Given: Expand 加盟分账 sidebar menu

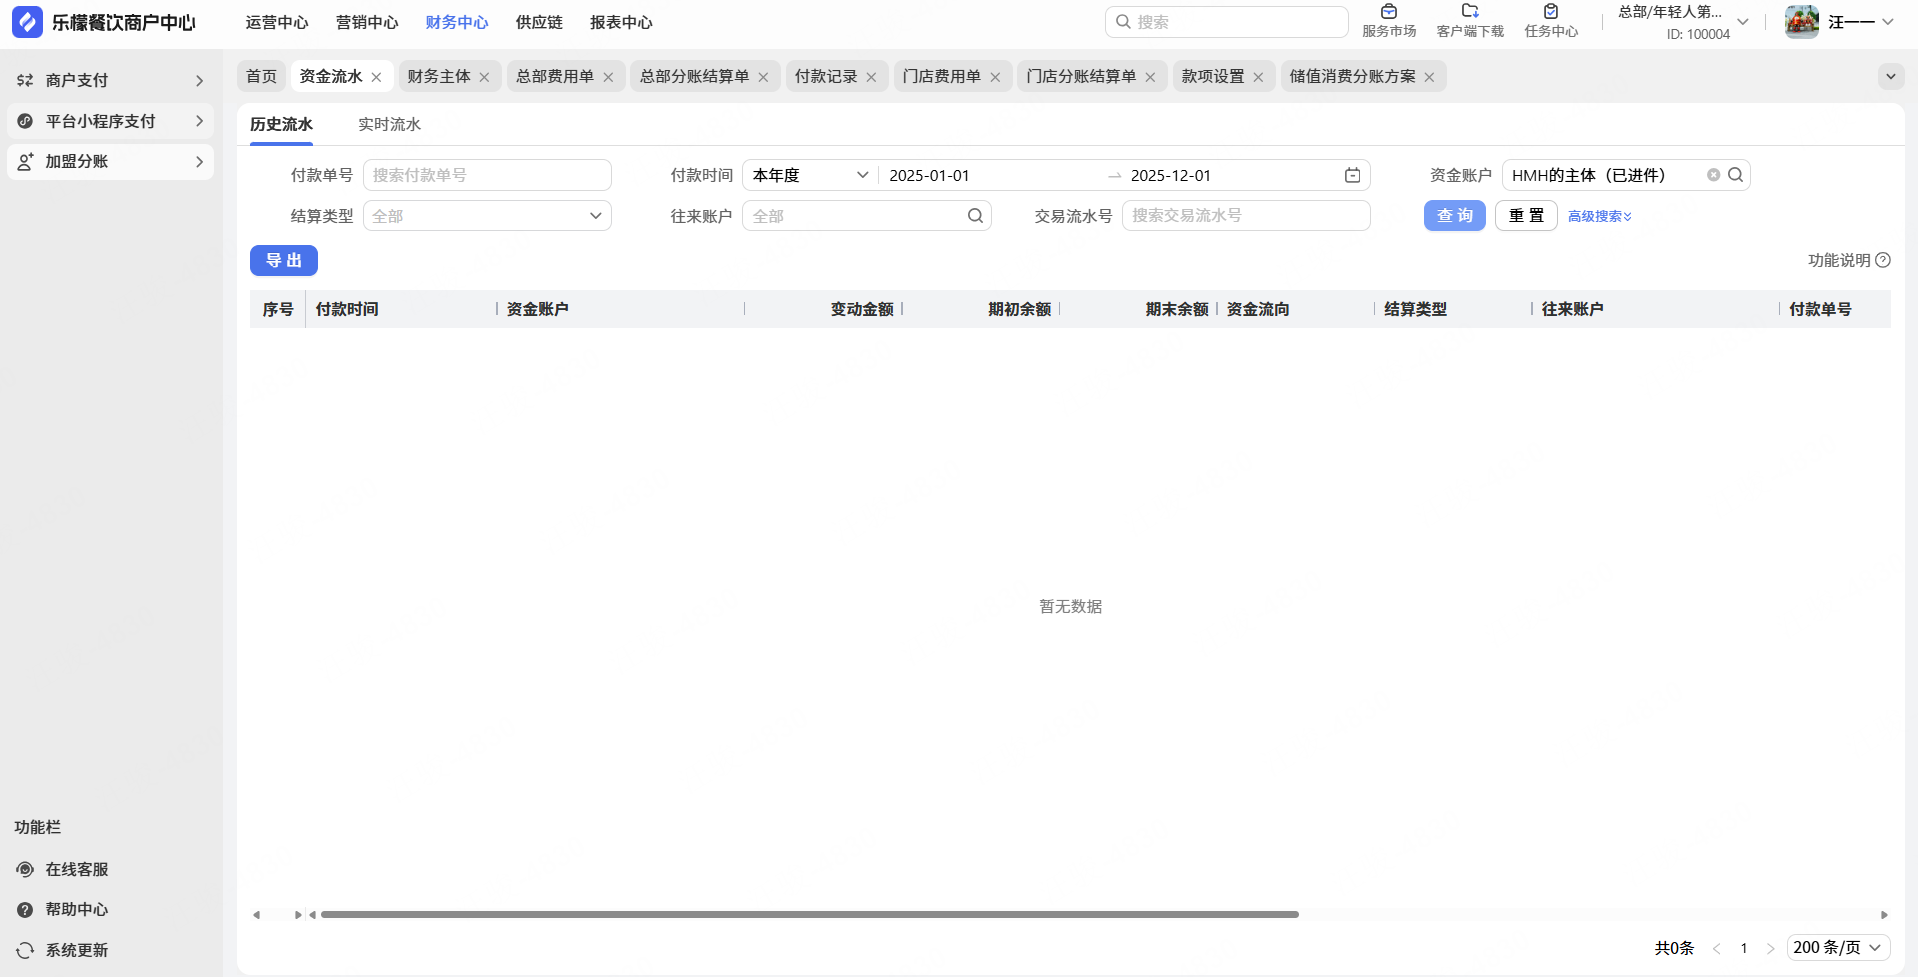Looking at the screenshot, I should [x=110, y=161].
